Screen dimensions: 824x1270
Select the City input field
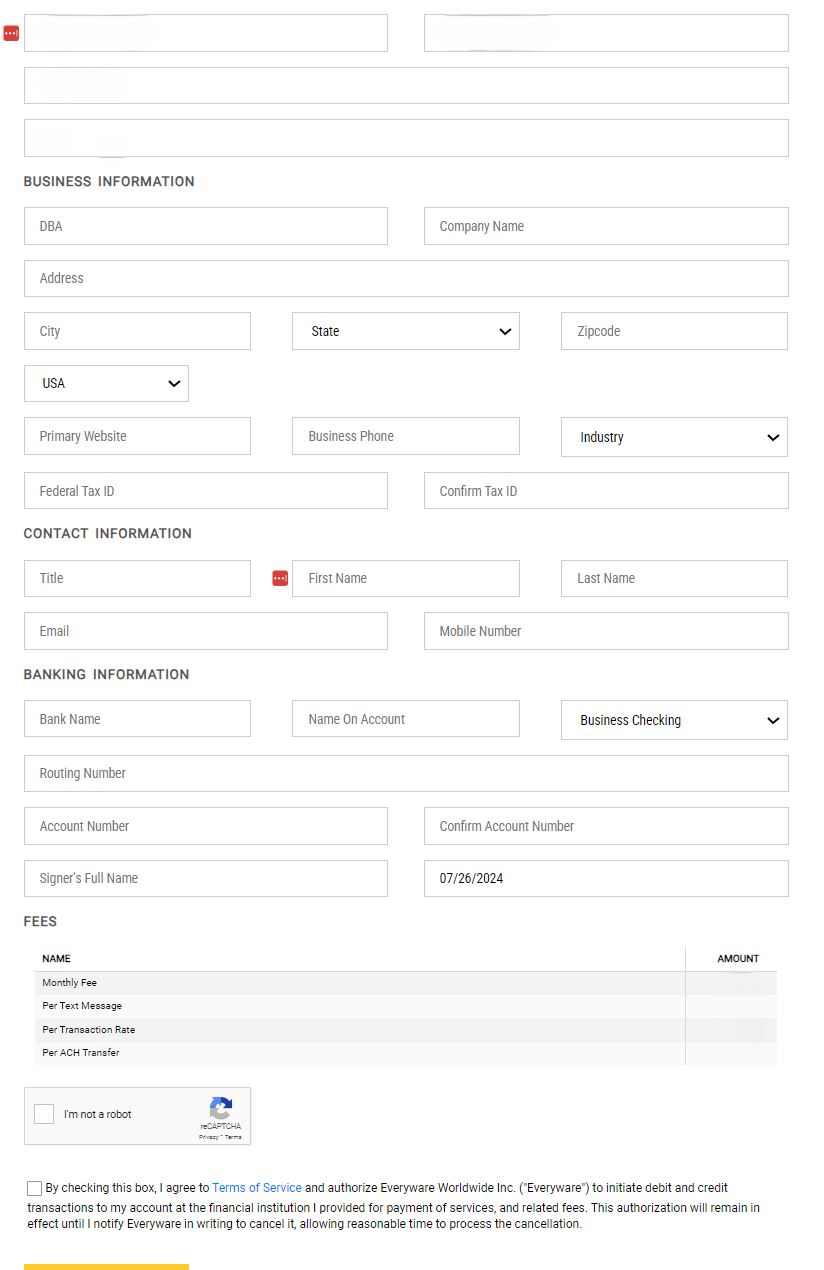(137, 331)
